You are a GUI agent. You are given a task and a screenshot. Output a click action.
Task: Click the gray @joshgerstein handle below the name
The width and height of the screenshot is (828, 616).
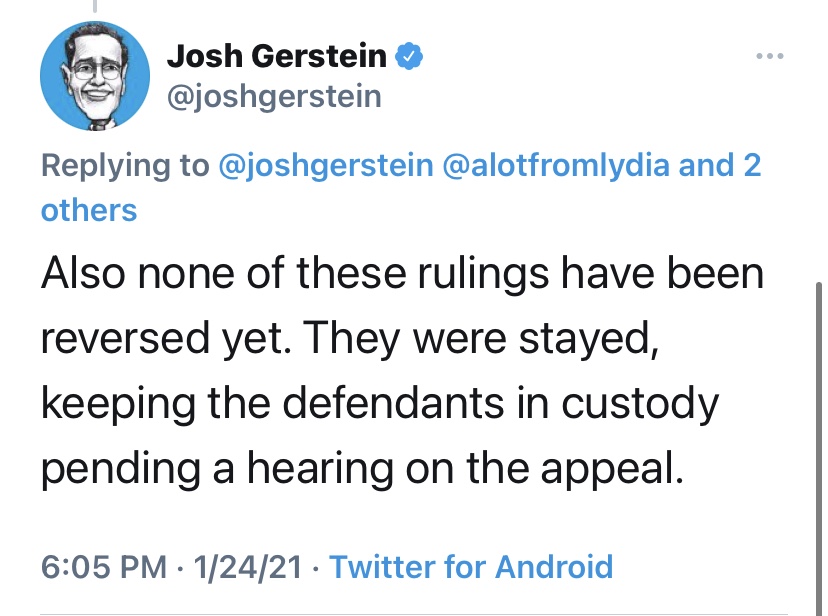(x=274, y=96)
